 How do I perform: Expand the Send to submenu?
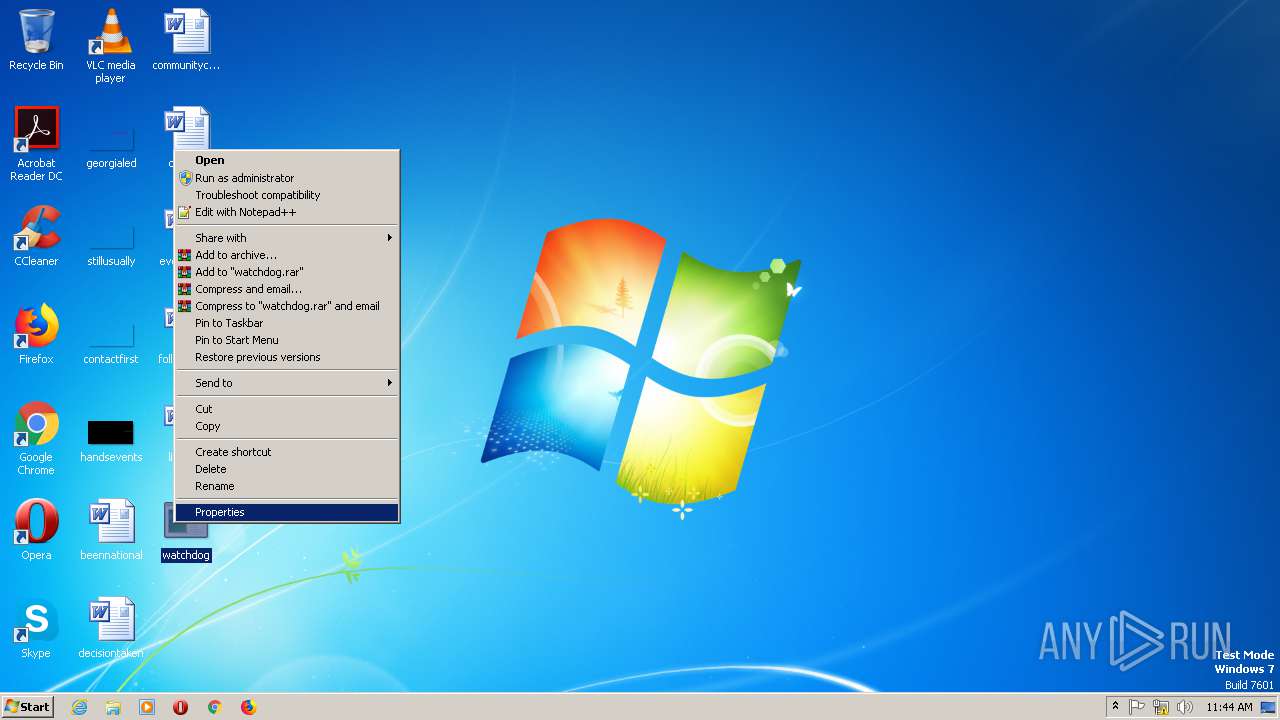coord(287,383)
